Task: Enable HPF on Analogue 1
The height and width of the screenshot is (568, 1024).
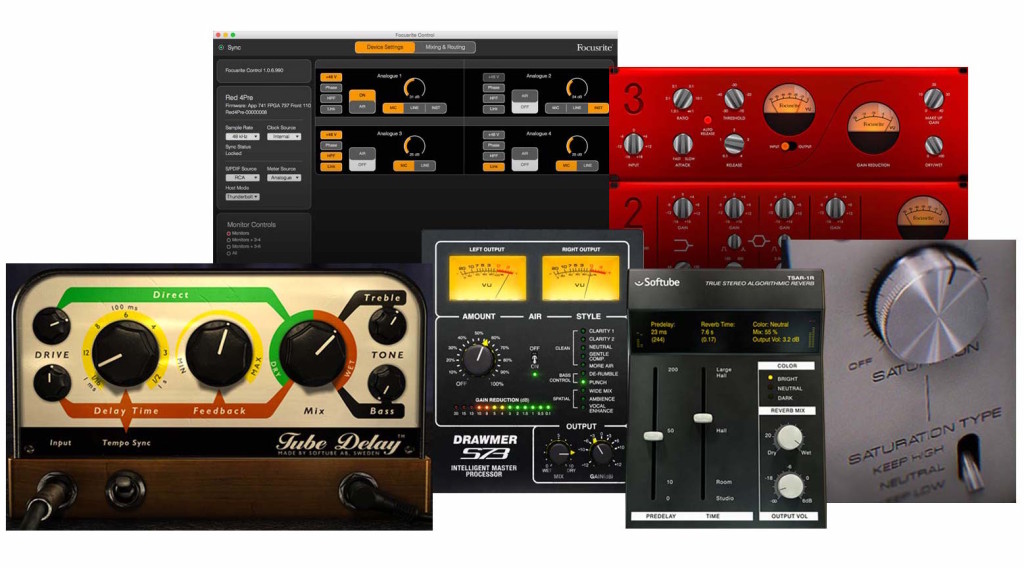Action: (331, 98)
